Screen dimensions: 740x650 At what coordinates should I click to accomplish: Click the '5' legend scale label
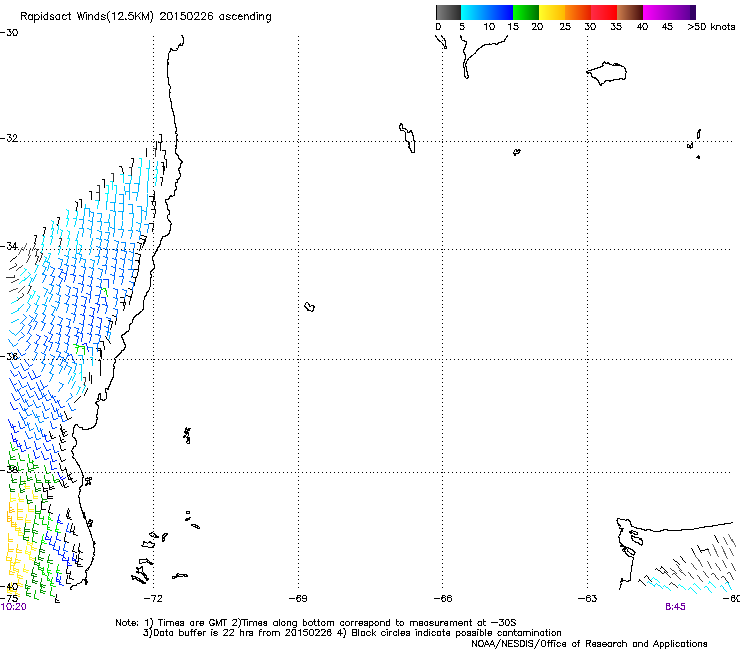point(462,27)
